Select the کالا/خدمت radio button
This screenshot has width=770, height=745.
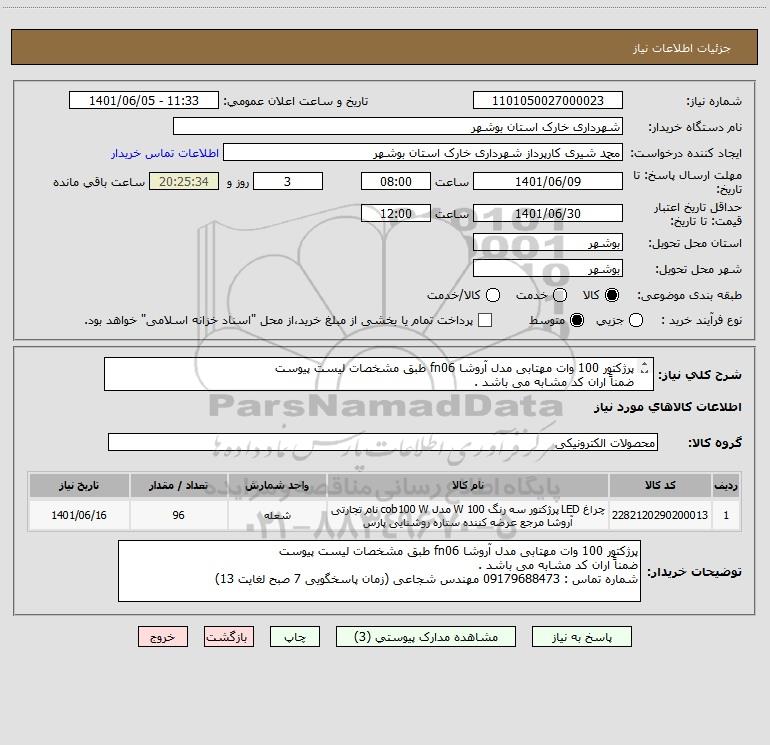[493, 295]
